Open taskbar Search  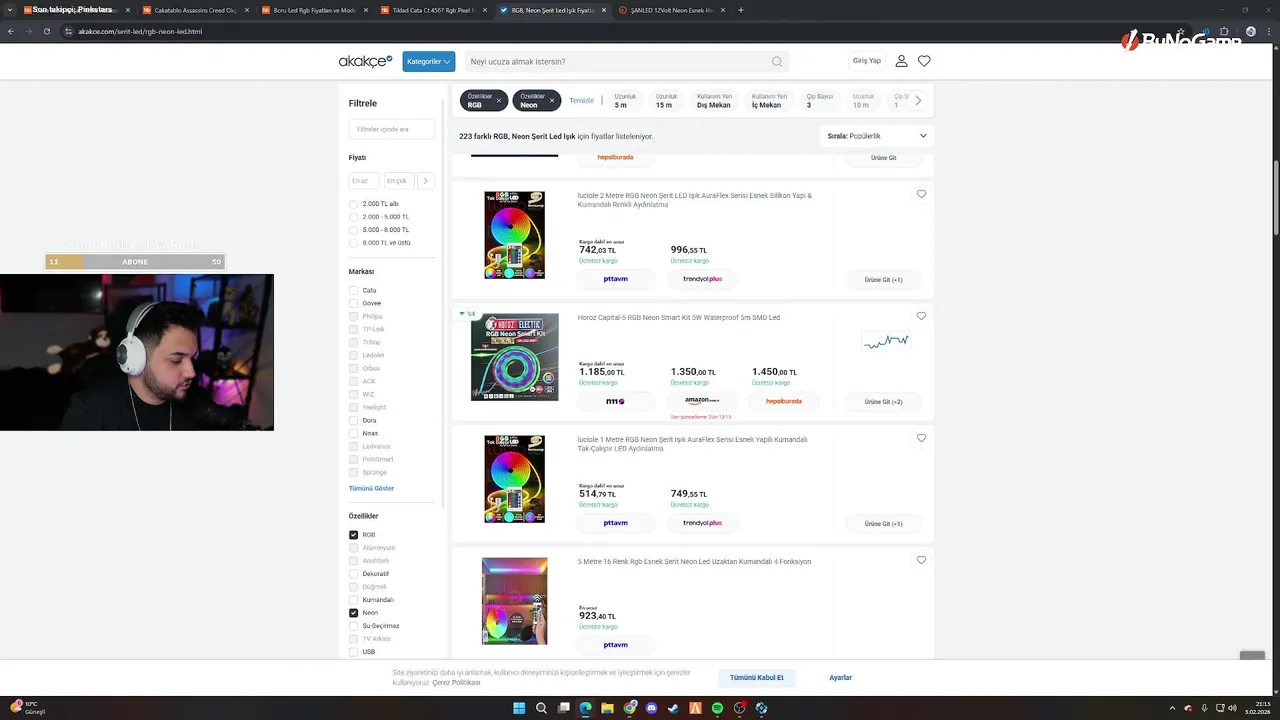coord(541,708)
